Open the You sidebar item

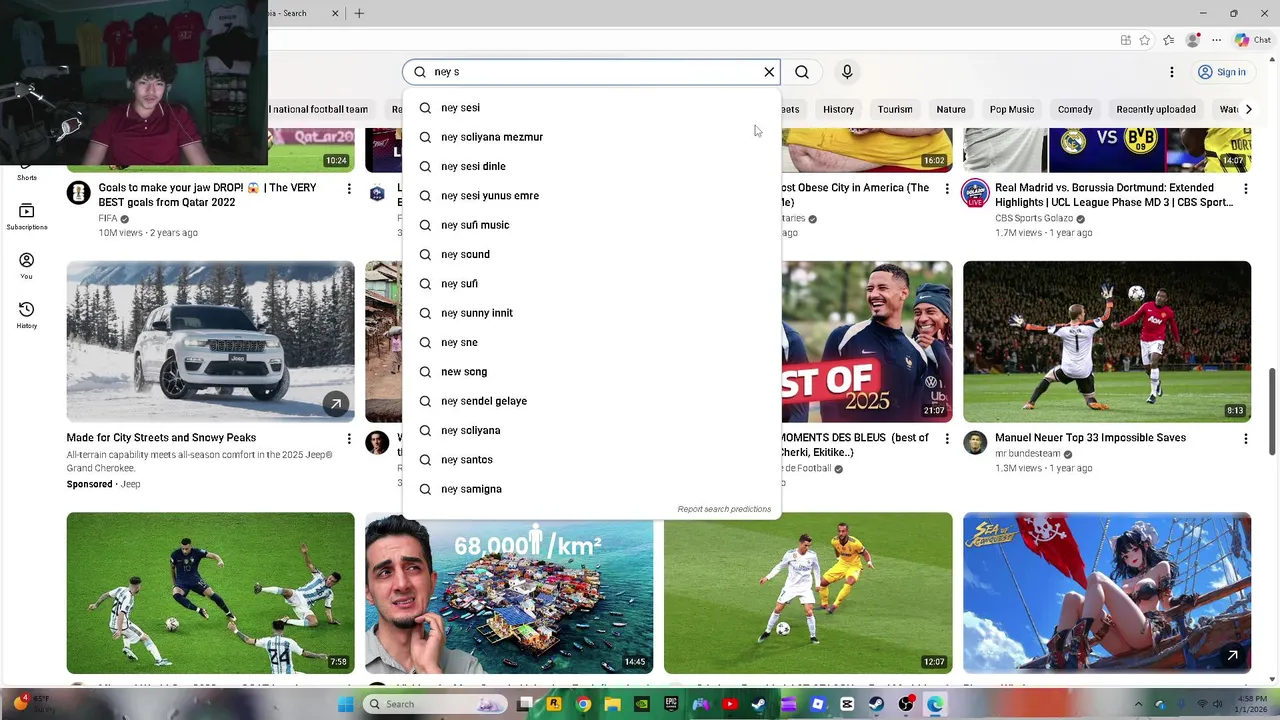pyautogui.click(x=27, y=266)
